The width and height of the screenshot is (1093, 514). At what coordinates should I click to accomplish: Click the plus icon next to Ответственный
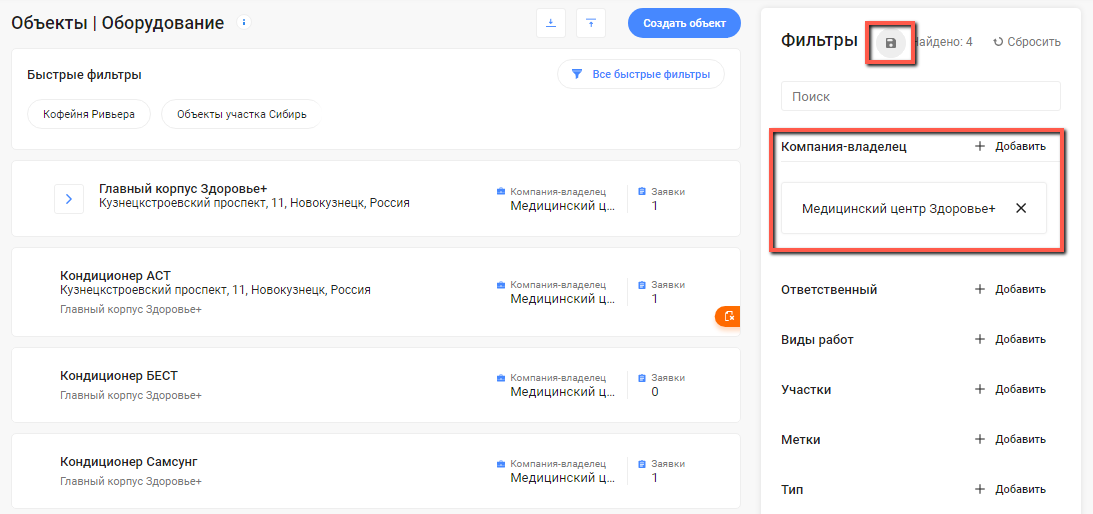(979, 289)
